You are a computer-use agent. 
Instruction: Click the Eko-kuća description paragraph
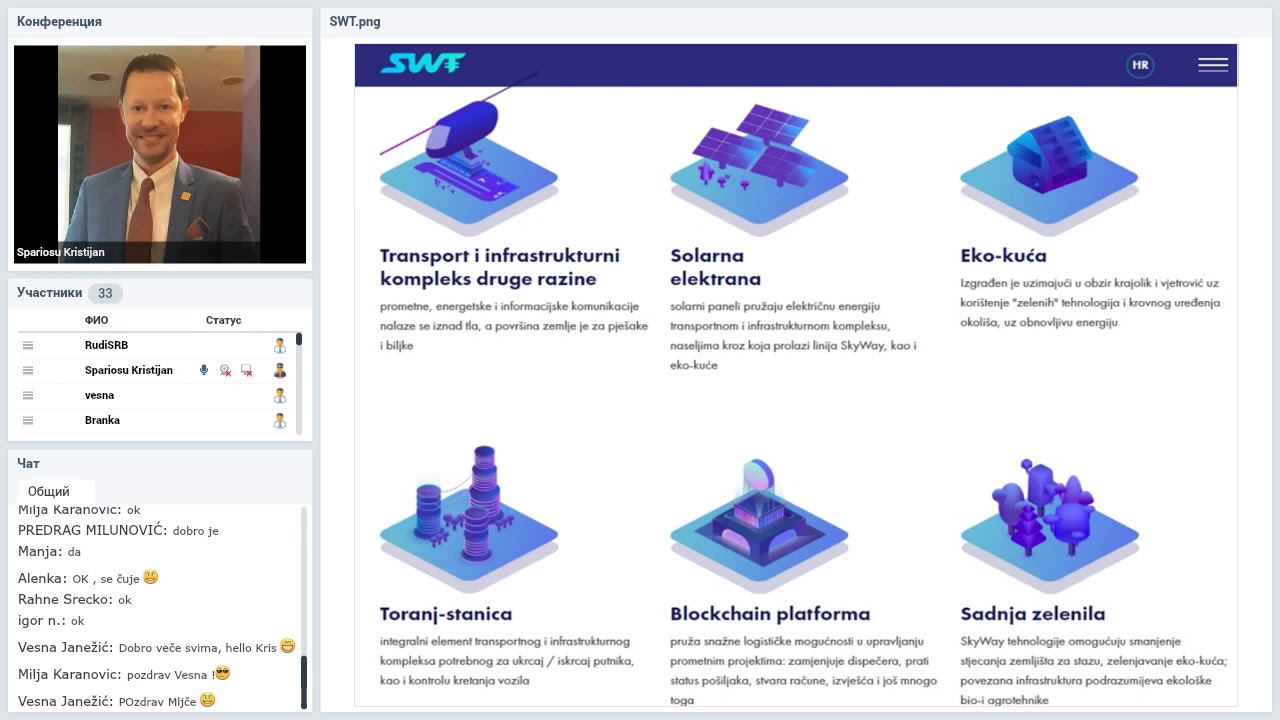(1090, 303)
